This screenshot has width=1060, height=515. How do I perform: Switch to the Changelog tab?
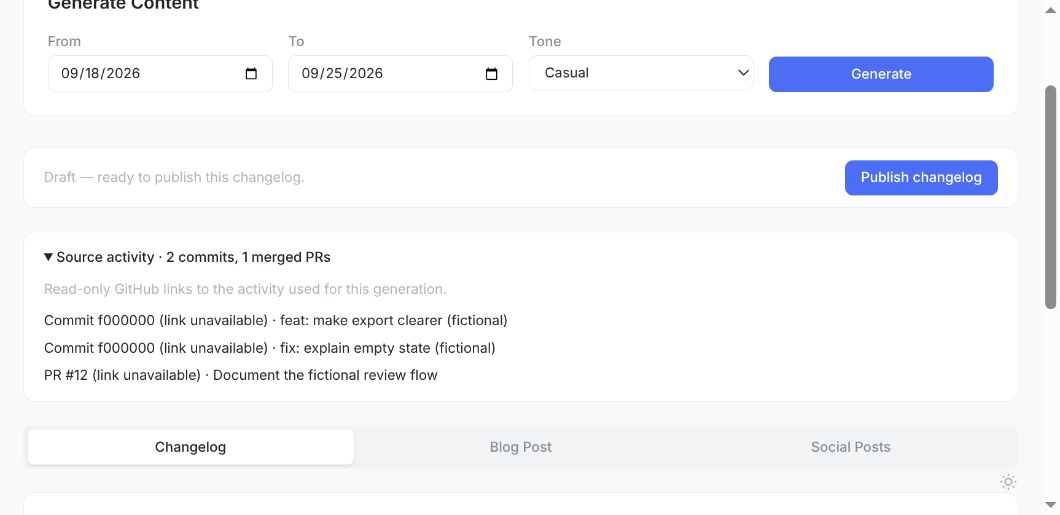pos(191,447)
